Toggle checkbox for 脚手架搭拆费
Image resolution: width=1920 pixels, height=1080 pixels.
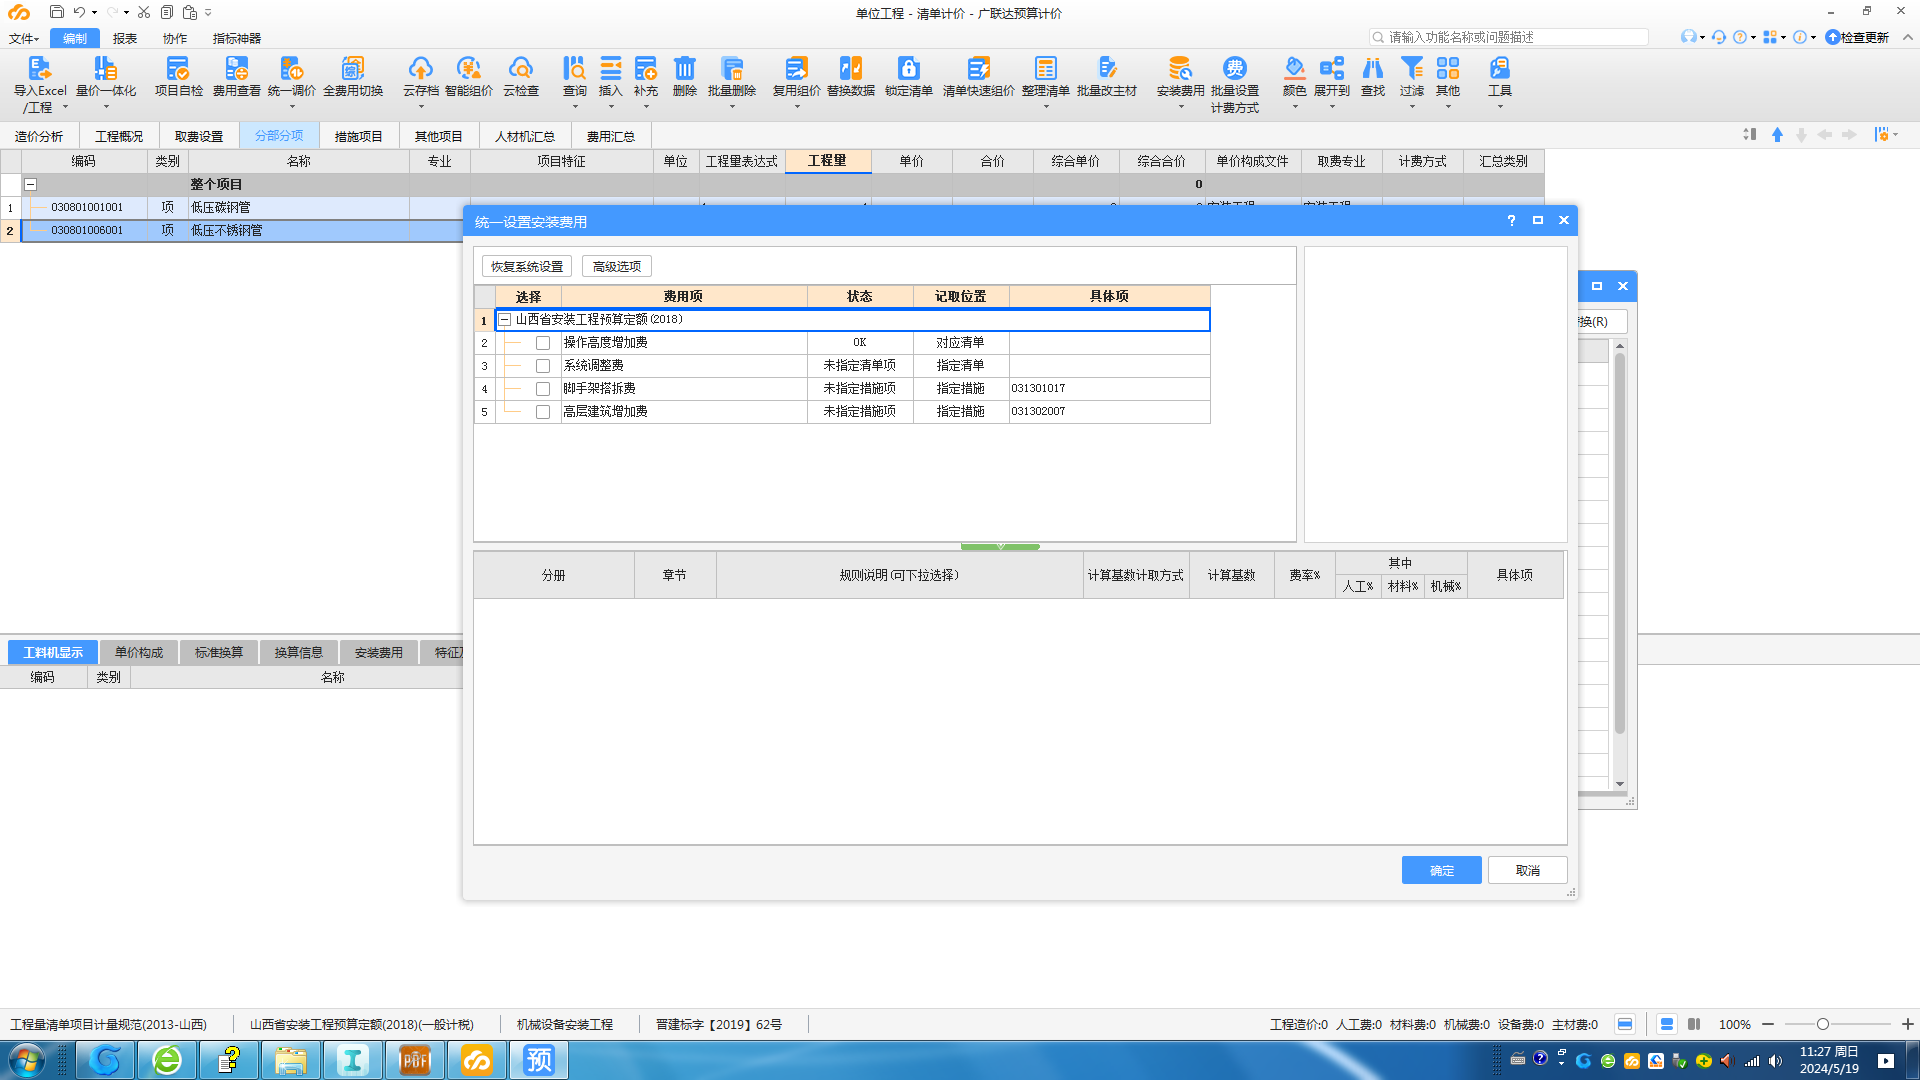pyautogui.click(x=543, y=388)
